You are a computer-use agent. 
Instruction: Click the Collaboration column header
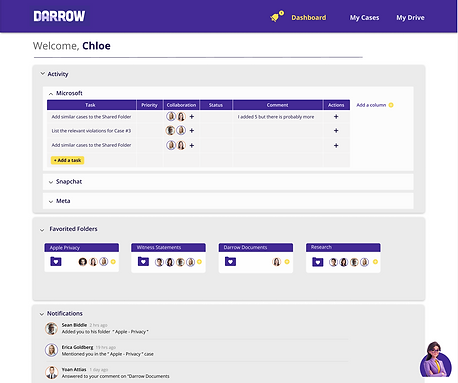pyautogui.click(x=181, y=105)
